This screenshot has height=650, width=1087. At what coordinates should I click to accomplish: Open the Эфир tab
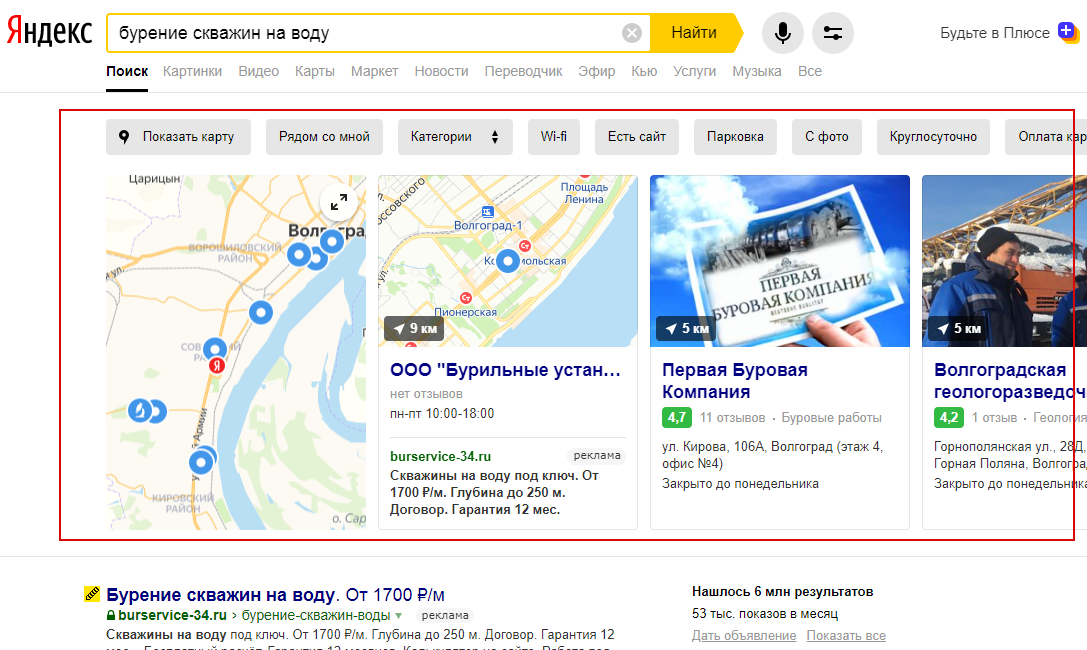tap(597, 71)
